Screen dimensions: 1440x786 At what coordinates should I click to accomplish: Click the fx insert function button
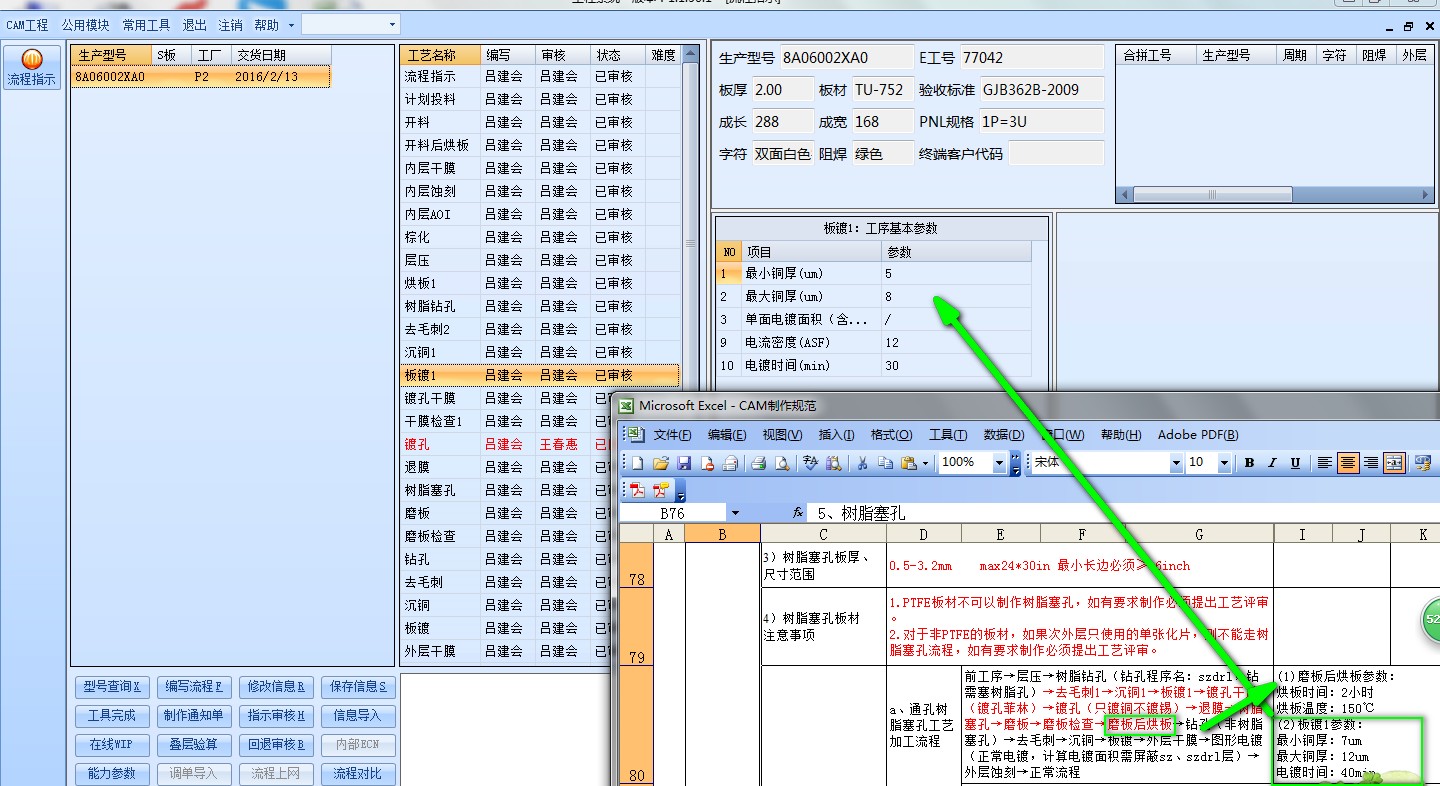[797, 513]
